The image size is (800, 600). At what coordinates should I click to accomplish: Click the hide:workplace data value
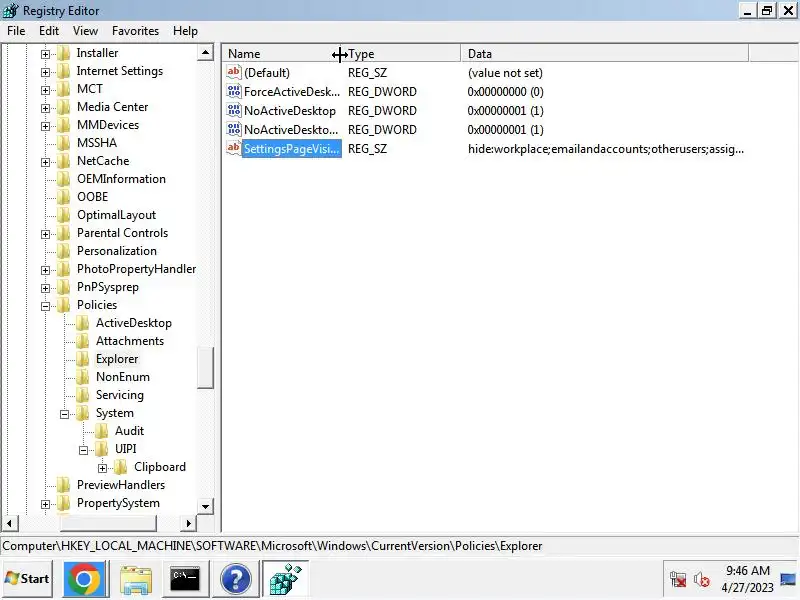tap(606, 149)
